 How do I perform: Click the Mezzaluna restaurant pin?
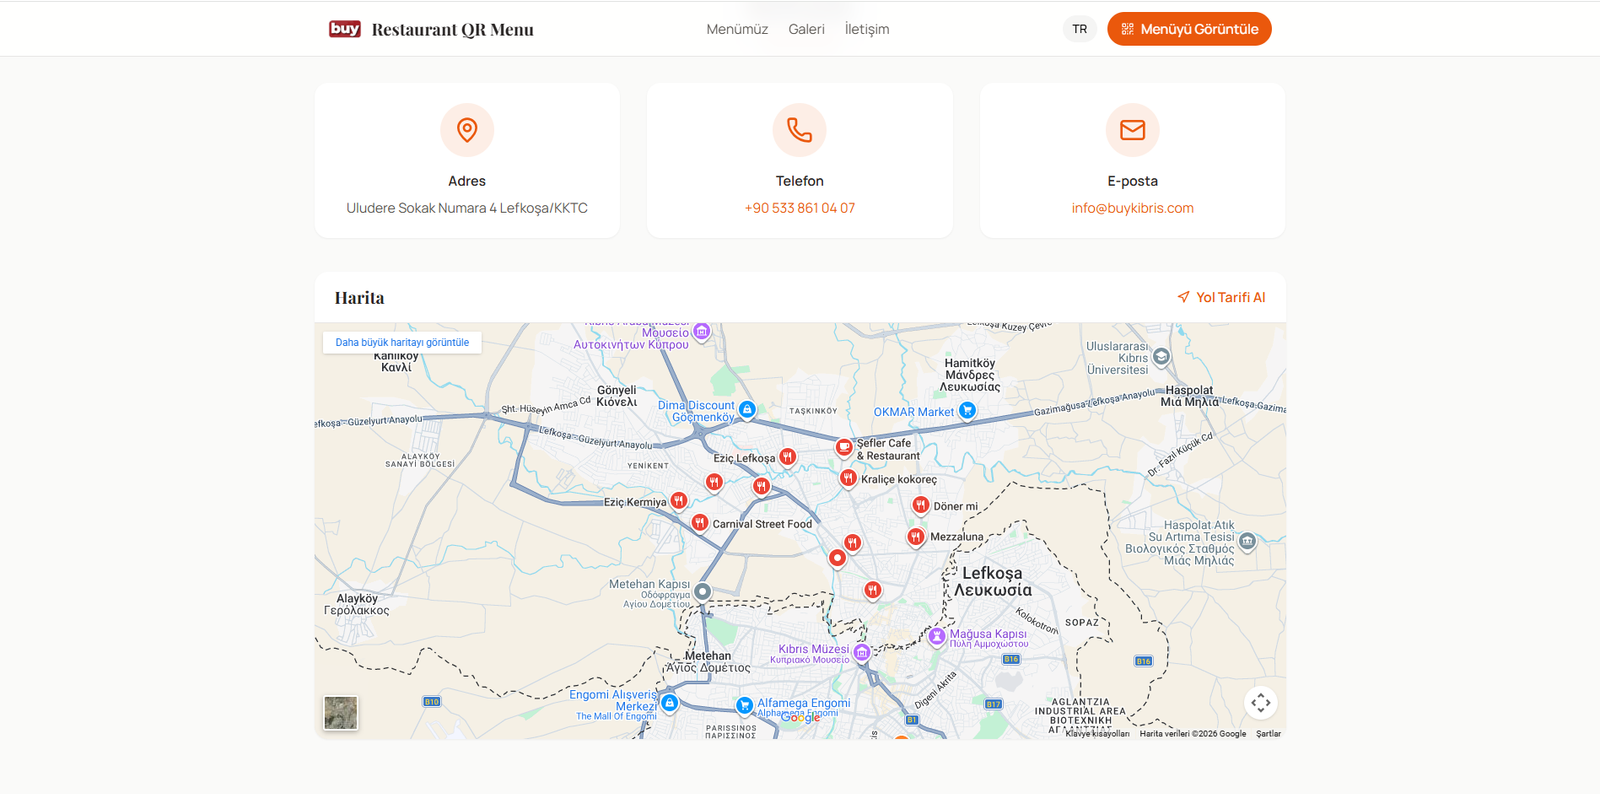[x=915, y=537]
